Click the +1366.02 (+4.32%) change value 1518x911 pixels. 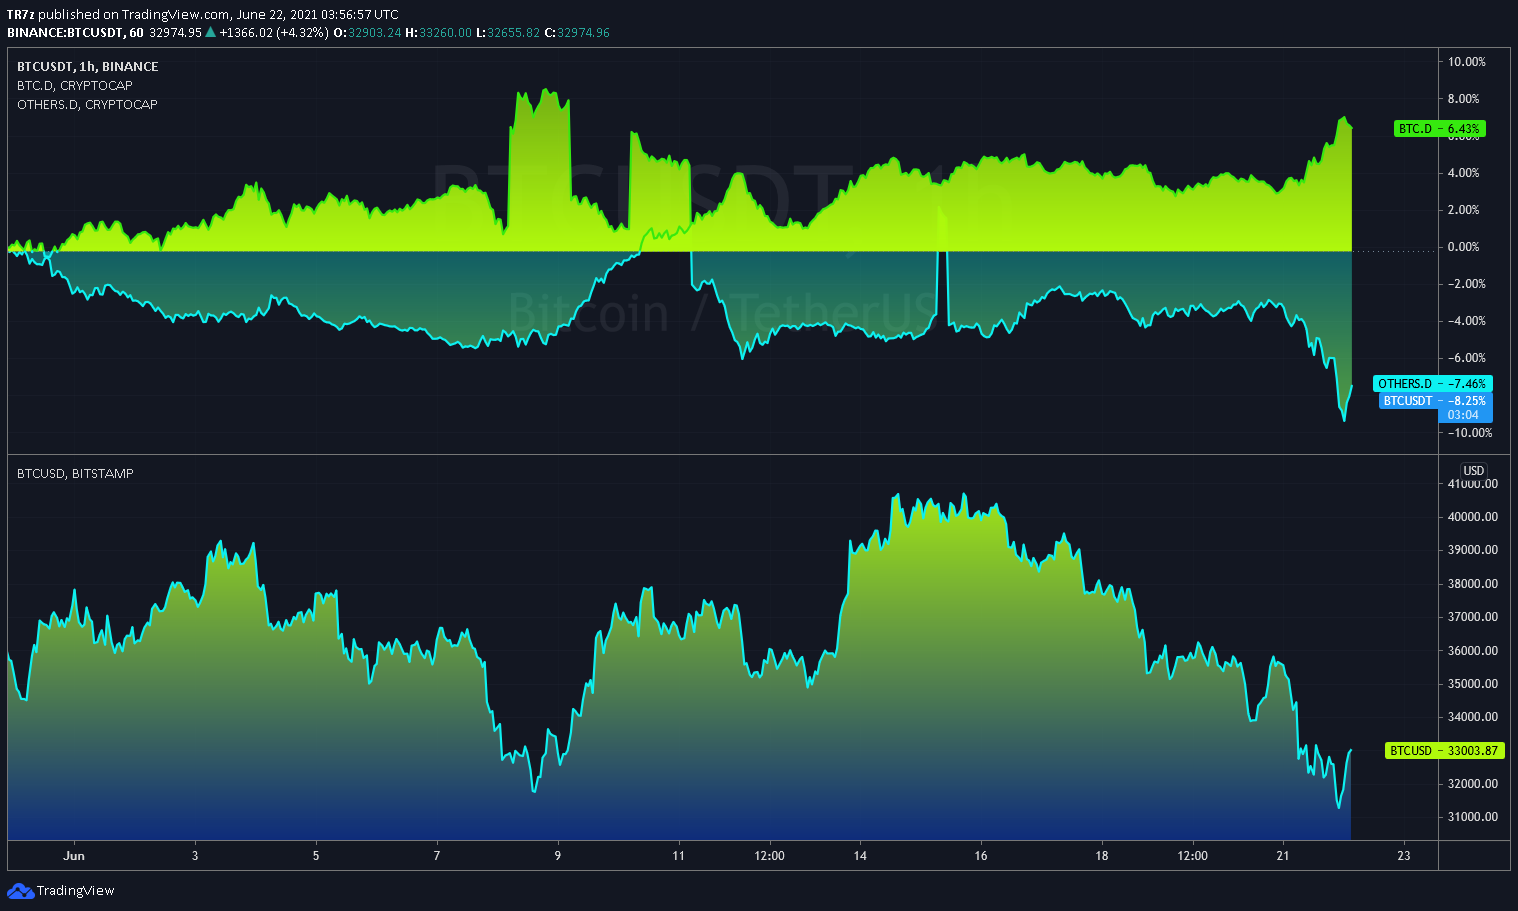(x=274, y=33)
